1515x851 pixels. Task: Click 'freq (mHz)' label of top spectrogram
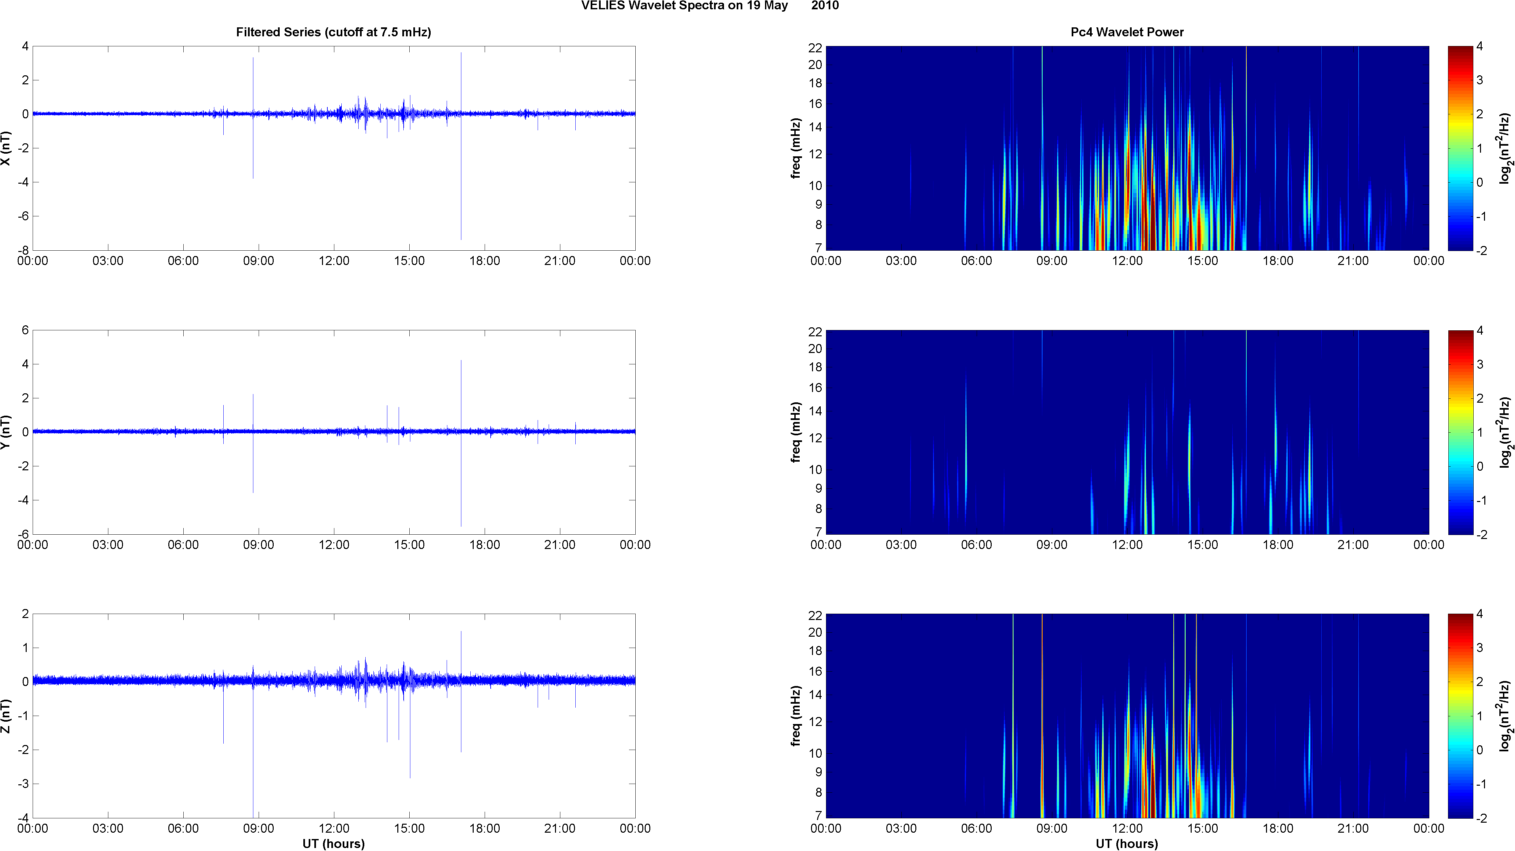click(x=796, y=148)
